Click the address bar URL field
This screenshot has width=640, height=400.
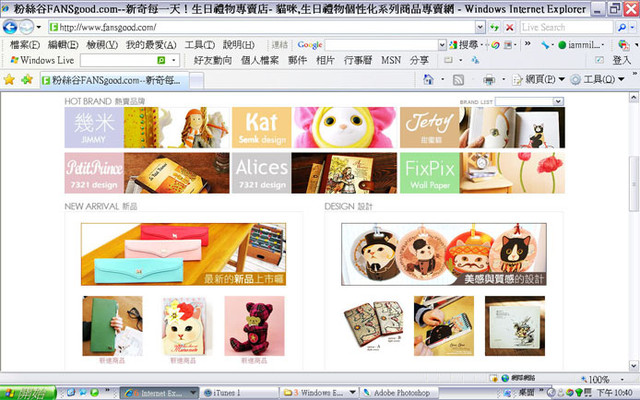point(261,27)
